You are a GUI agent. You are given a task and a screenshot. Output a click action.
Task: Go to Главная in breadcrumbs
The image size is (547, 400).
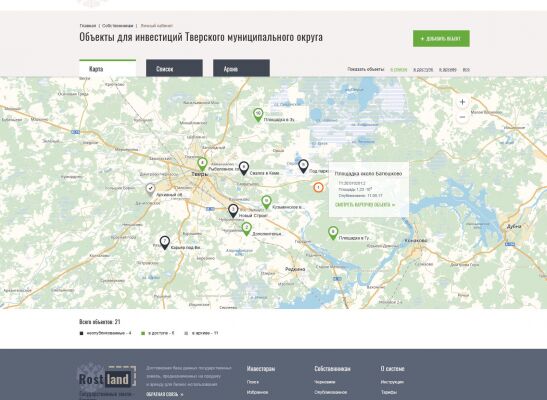[x=88, y=26]
